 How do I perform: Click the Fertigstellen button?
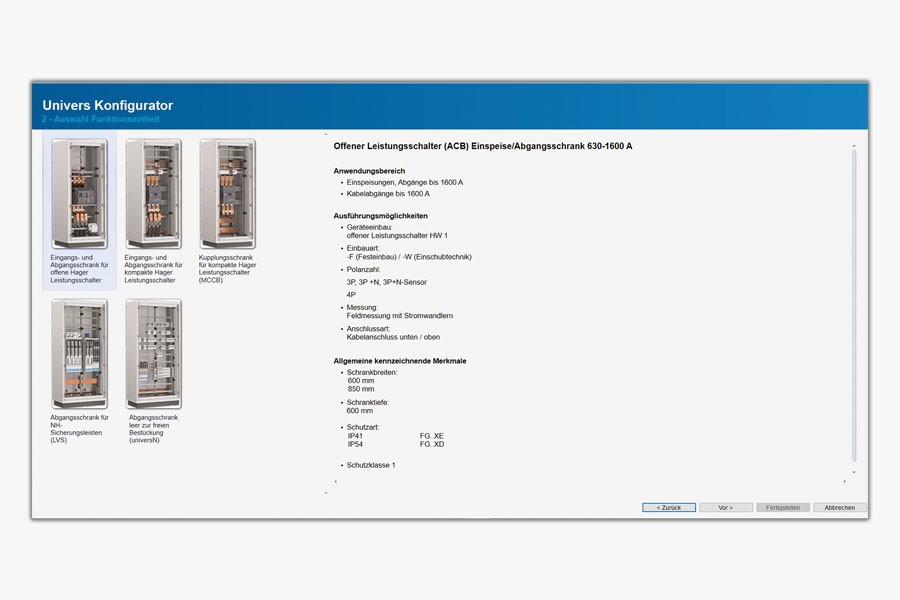click(783, 508)
